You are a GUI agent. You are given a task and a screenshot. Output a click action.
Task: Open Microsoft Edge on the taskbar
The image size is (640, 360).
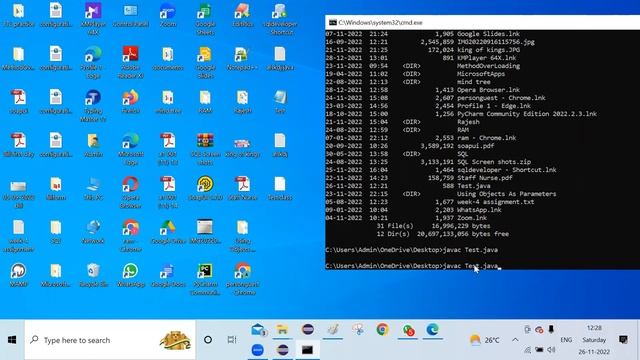[x=432, y=330]
